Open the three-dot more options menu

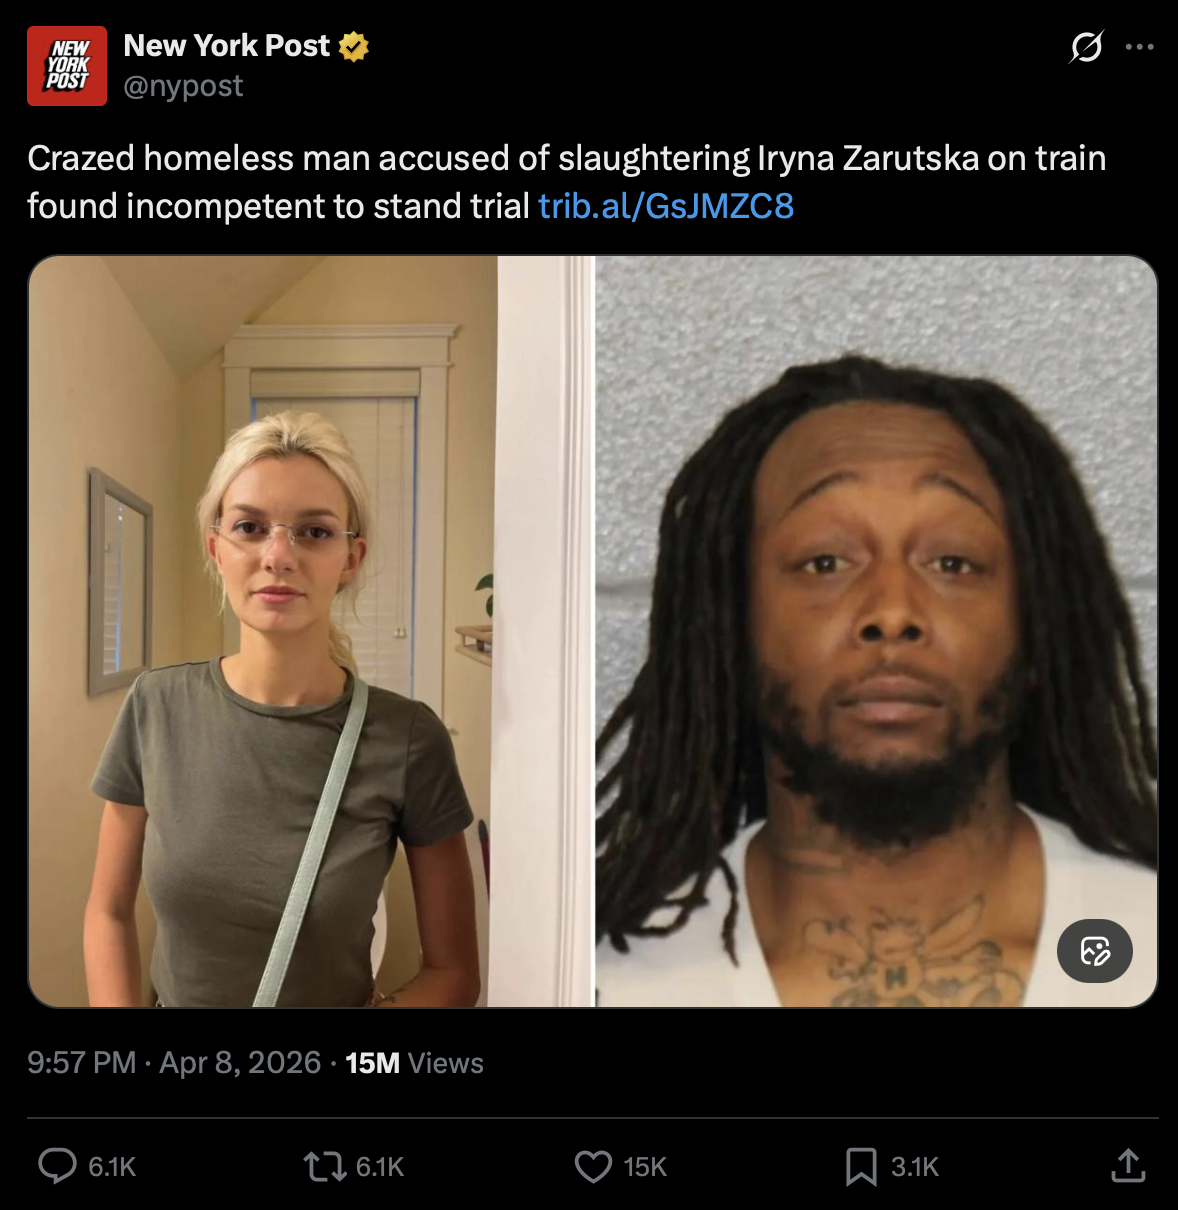tap(1139, 46)
